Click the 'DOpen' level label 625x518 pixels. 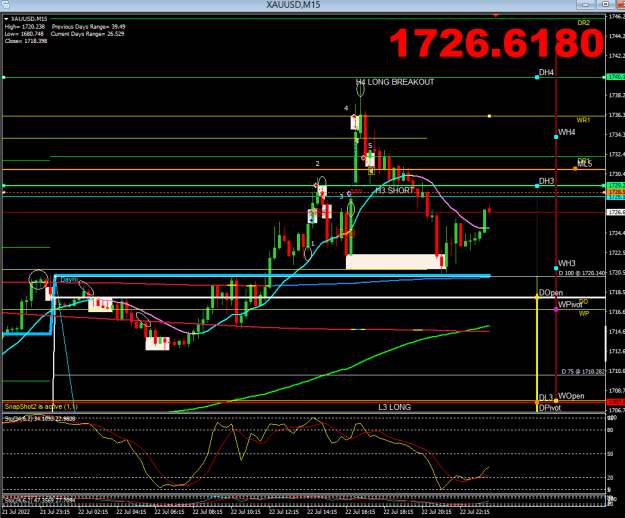click(551, 293)
